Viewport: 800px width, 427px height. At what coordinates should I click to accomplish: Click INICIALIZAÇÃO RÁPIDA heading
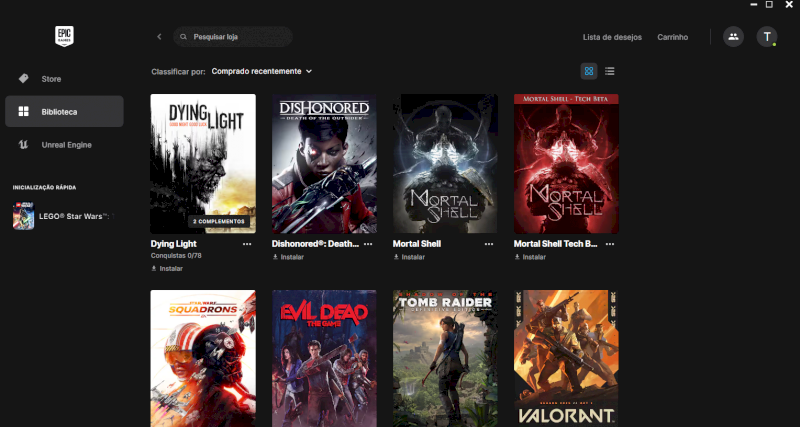[44, 188]
